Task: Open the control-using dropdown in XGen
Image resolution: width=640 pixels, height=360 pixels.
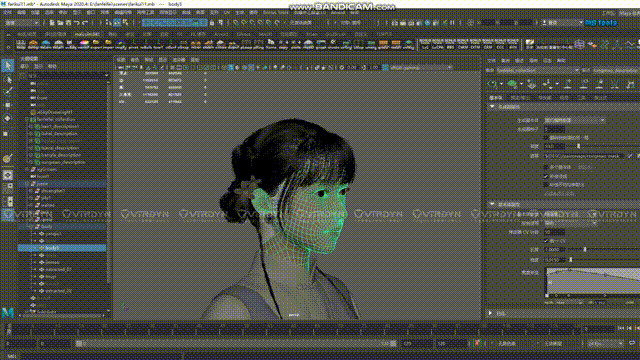Action: coord(571,223)
